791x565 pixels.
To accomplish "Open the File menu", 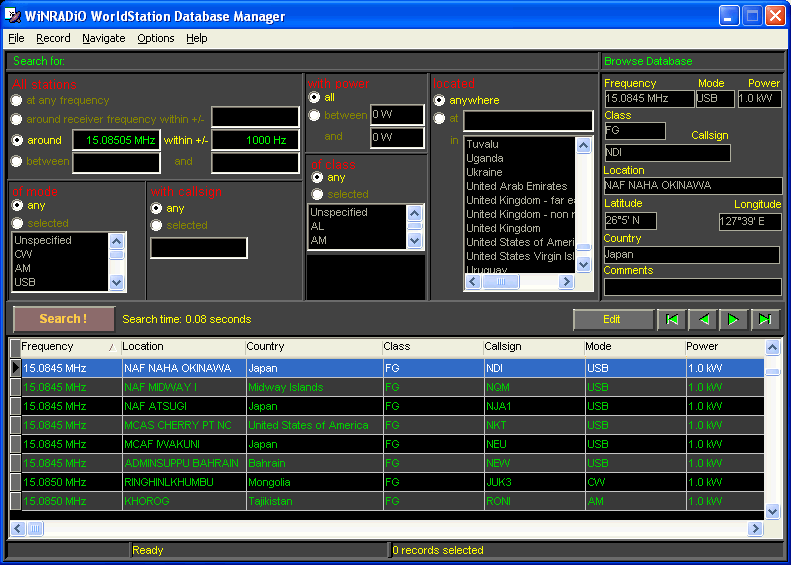I will (16, 38).
